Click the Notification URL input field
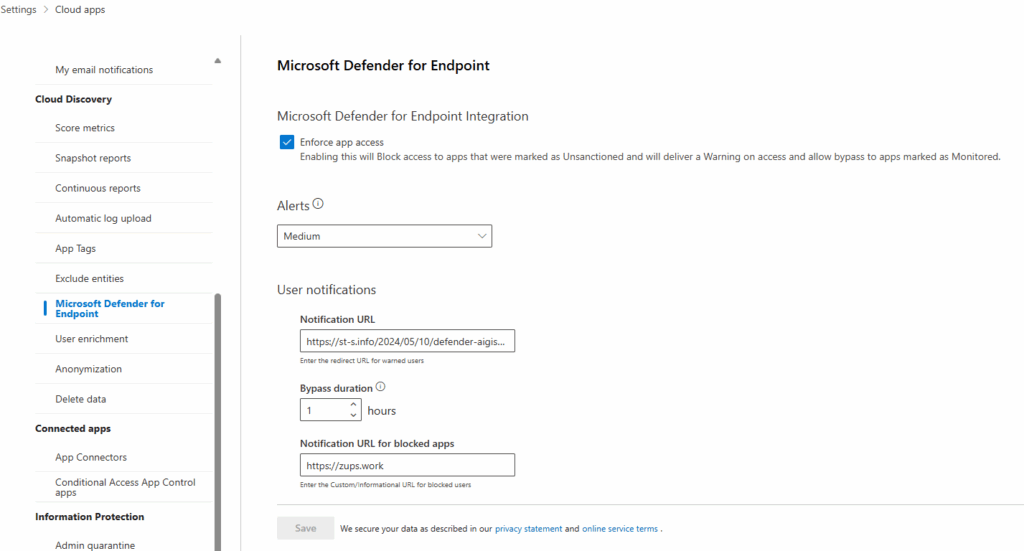The height and width of the screenshot is (551, 1024). pos(407,341)
